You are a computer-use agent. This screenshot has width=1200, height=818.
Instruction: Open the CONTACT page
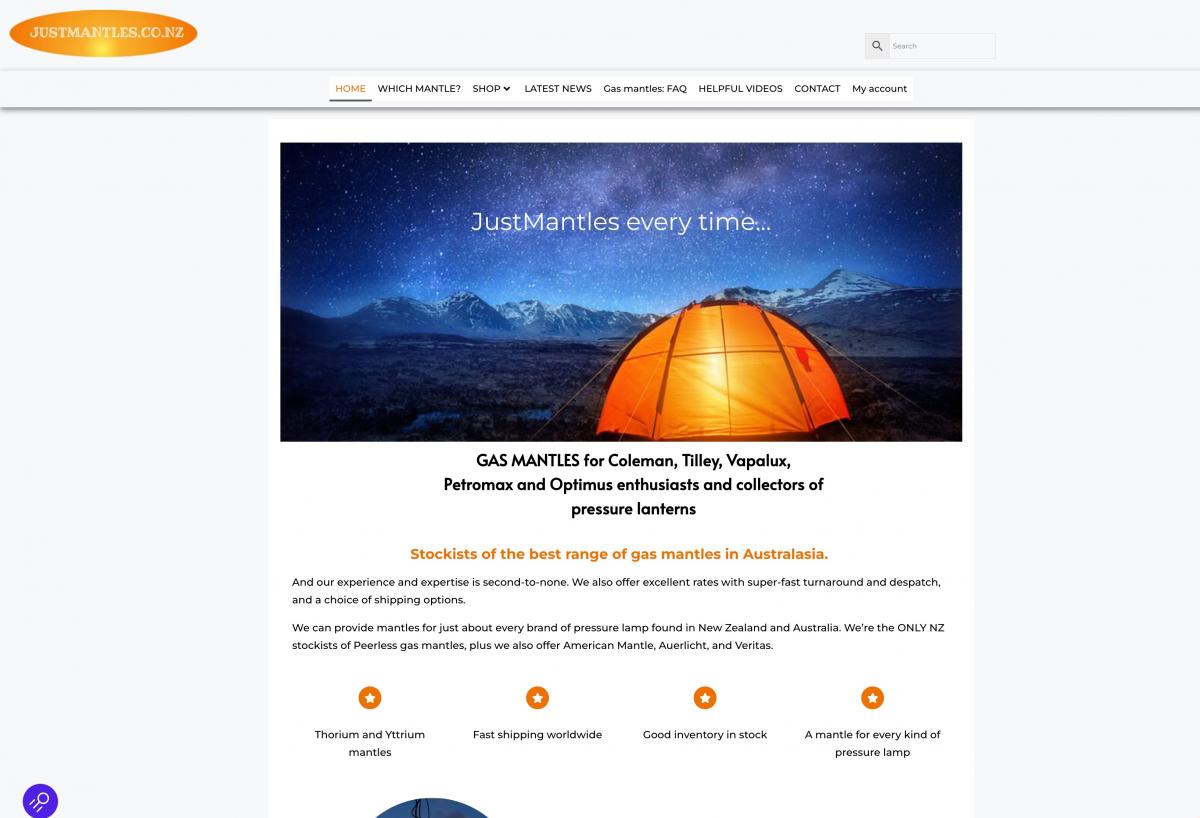tap(817, 89)
